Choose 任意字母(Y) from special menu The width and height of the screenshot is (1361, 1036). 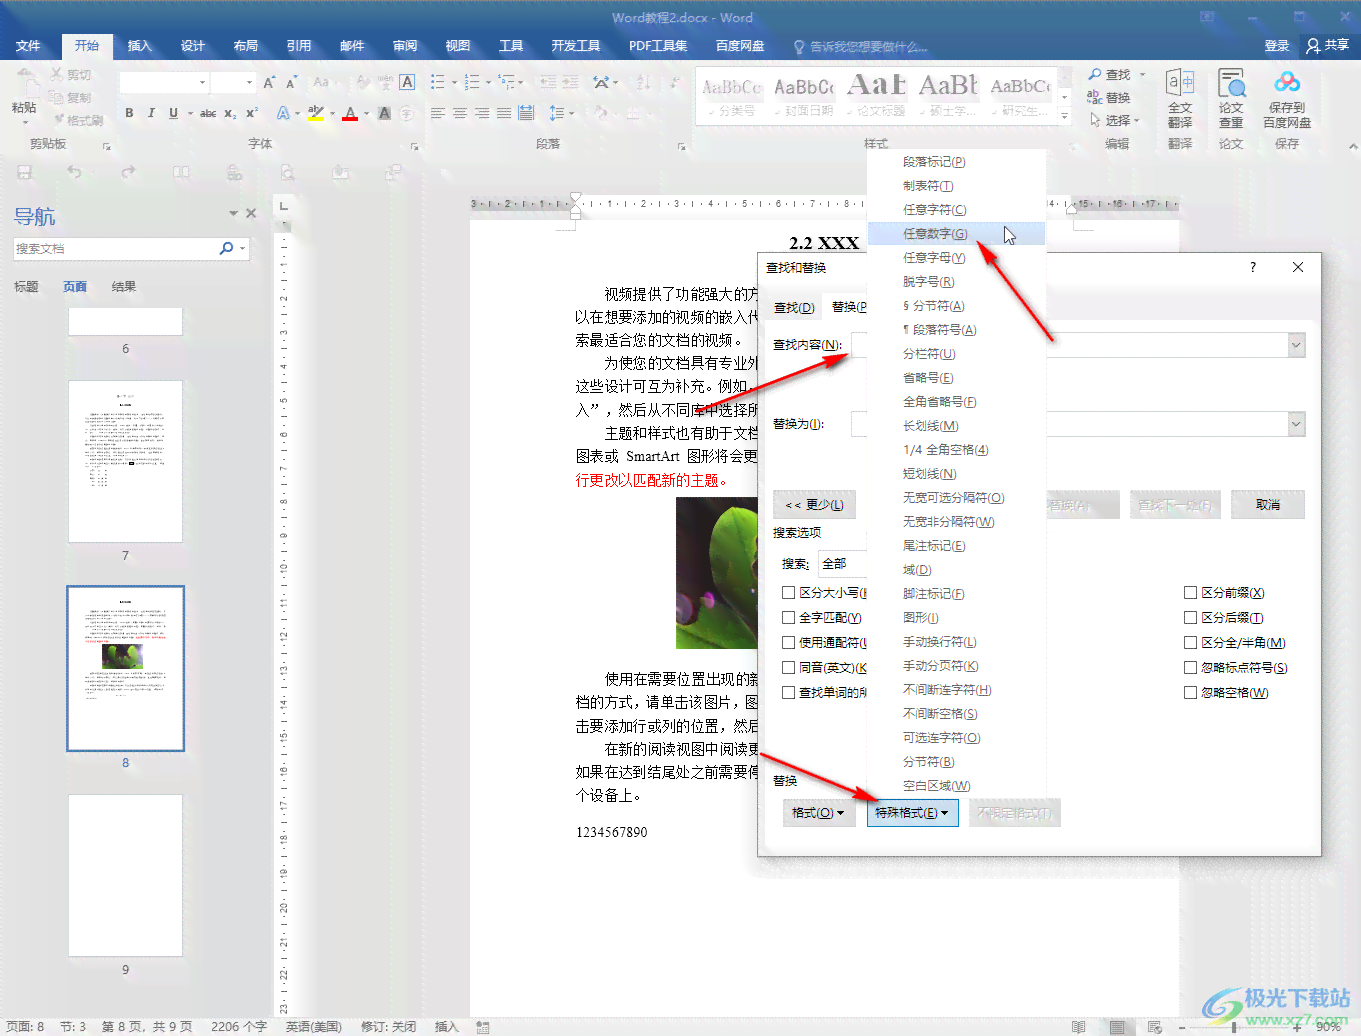(x=956, y=258)
